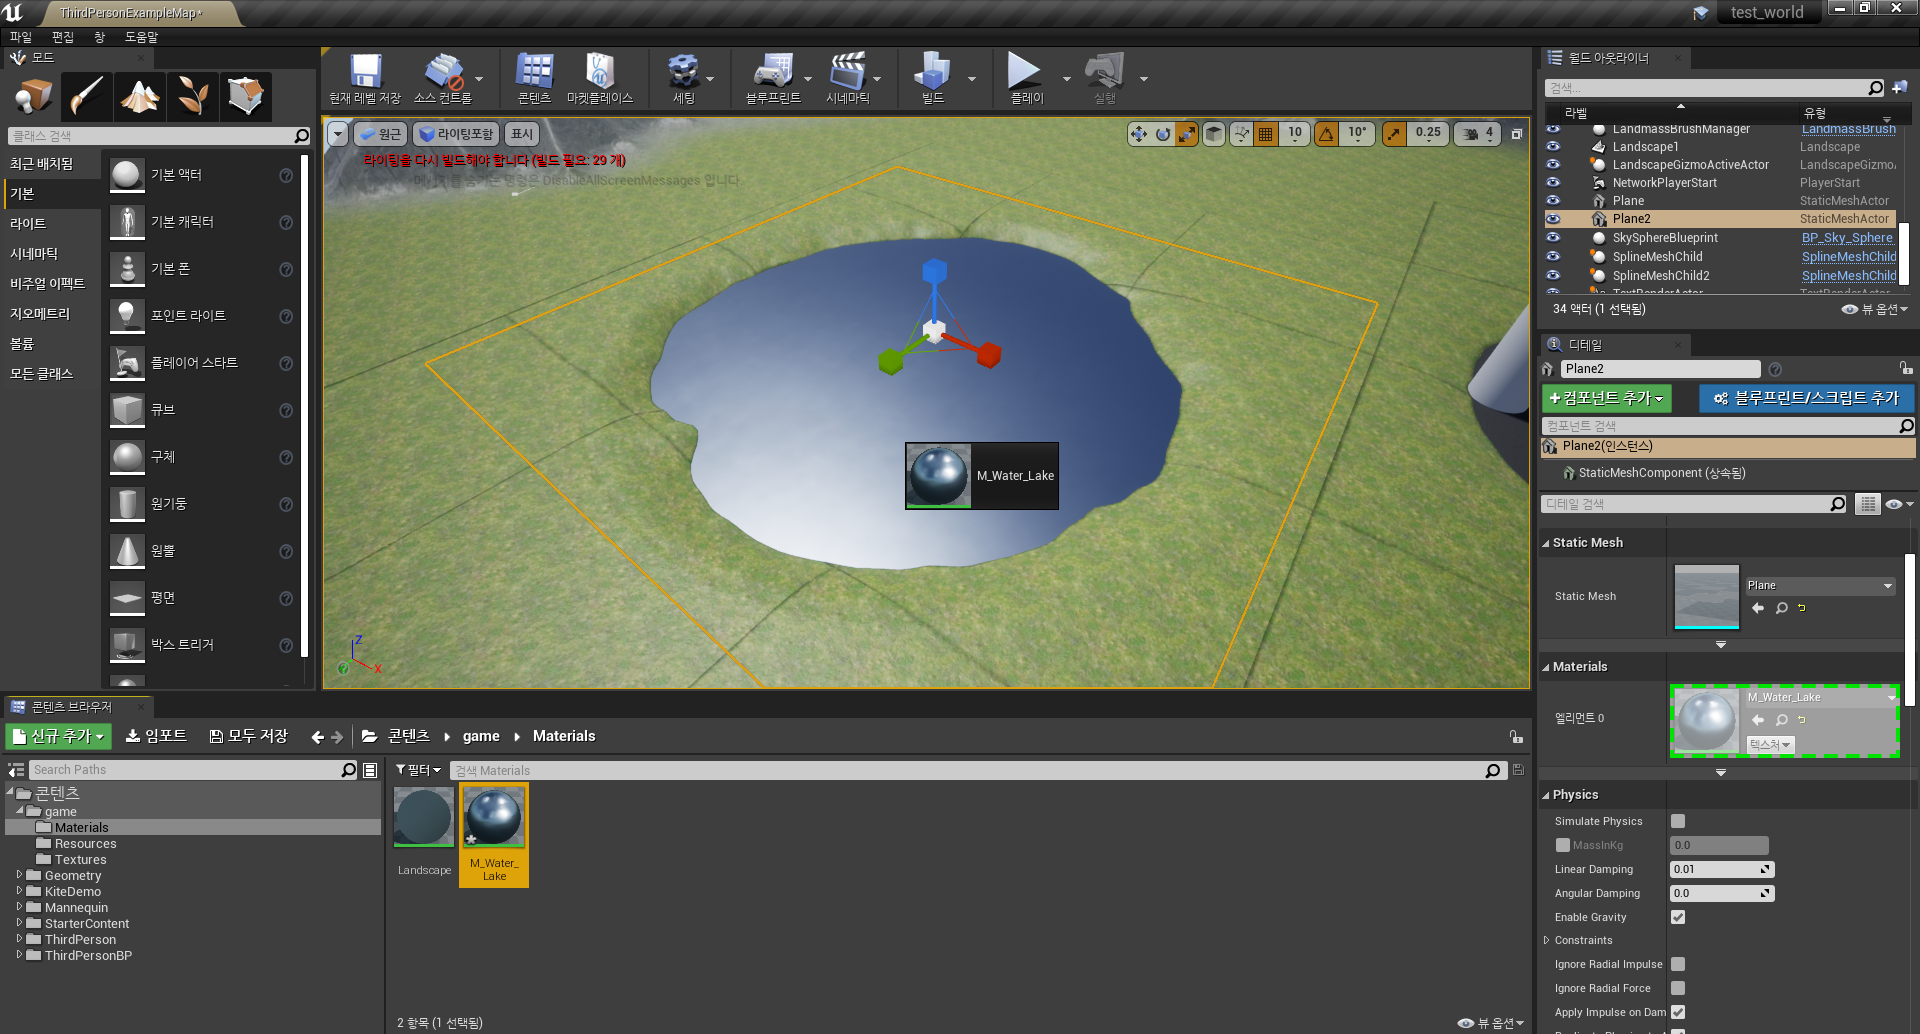Collapse the Static Mesh section
Screen dimensions: 1920x1034
1546,543
